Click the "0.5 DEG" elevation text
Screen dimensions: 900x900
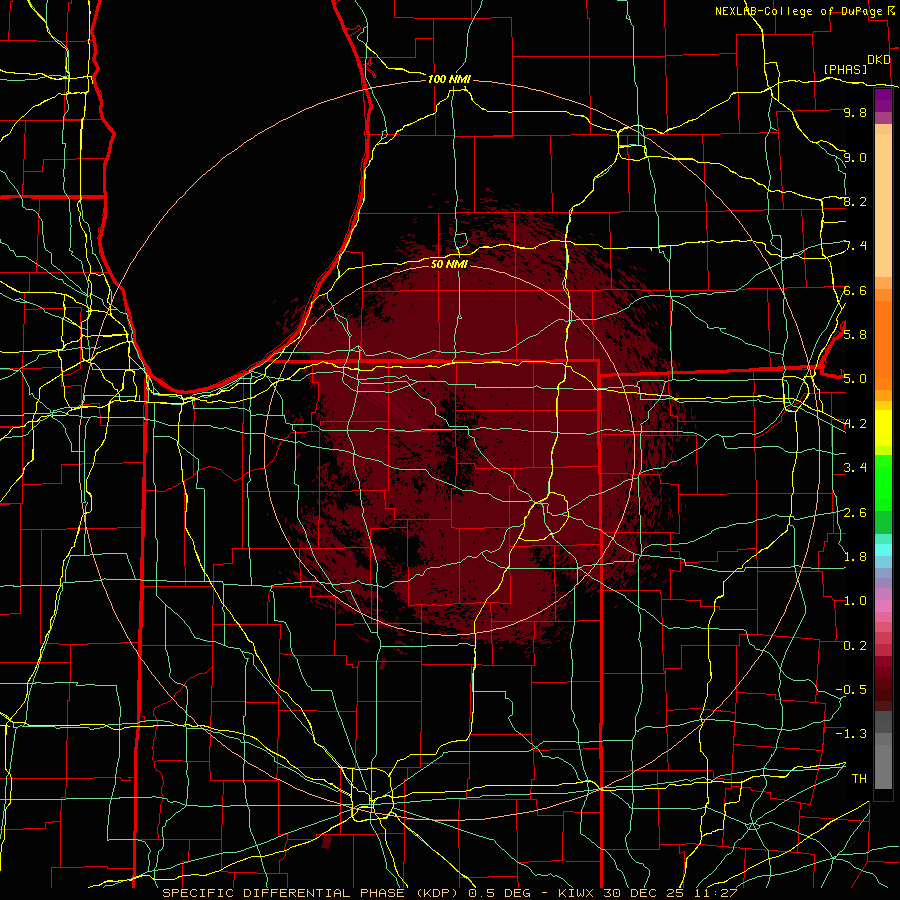[x=497, y=893]
